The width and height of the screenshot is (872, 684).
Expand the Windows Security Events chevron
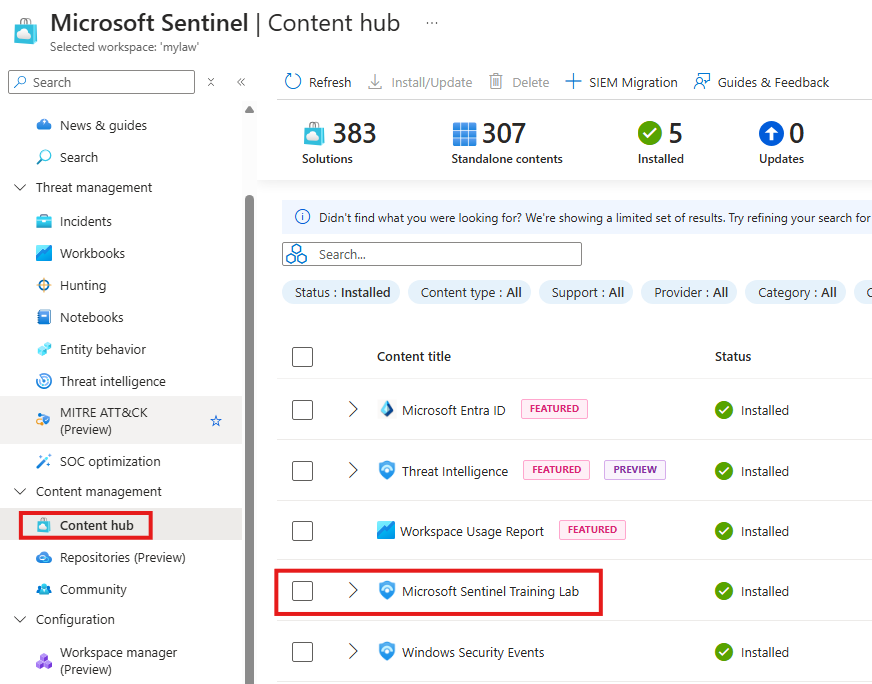coord(353,651)
